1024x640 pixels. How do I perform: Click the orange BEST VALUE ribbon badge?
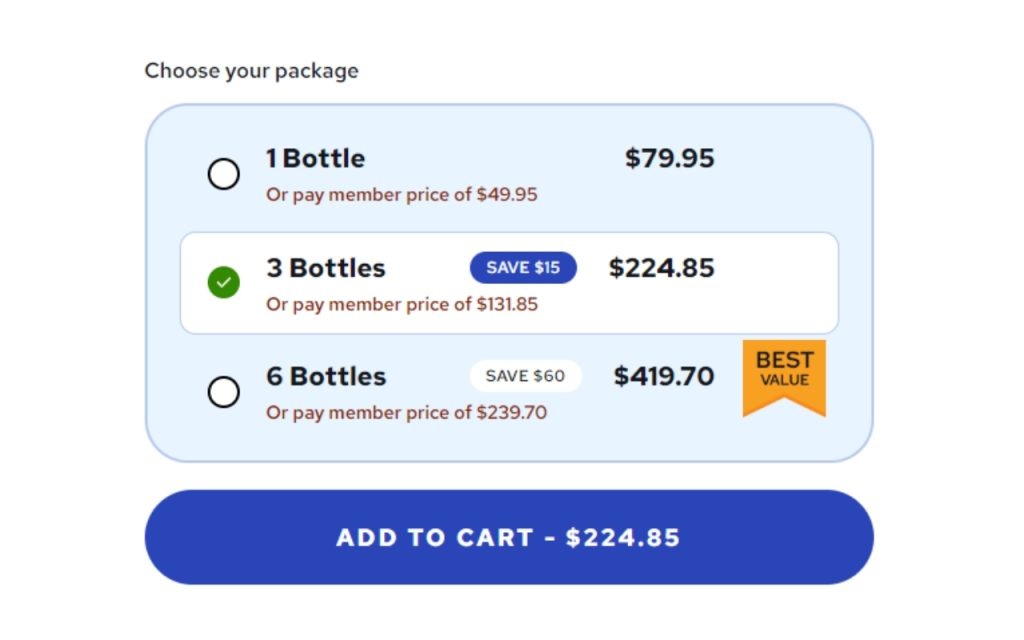pos(784,377)
